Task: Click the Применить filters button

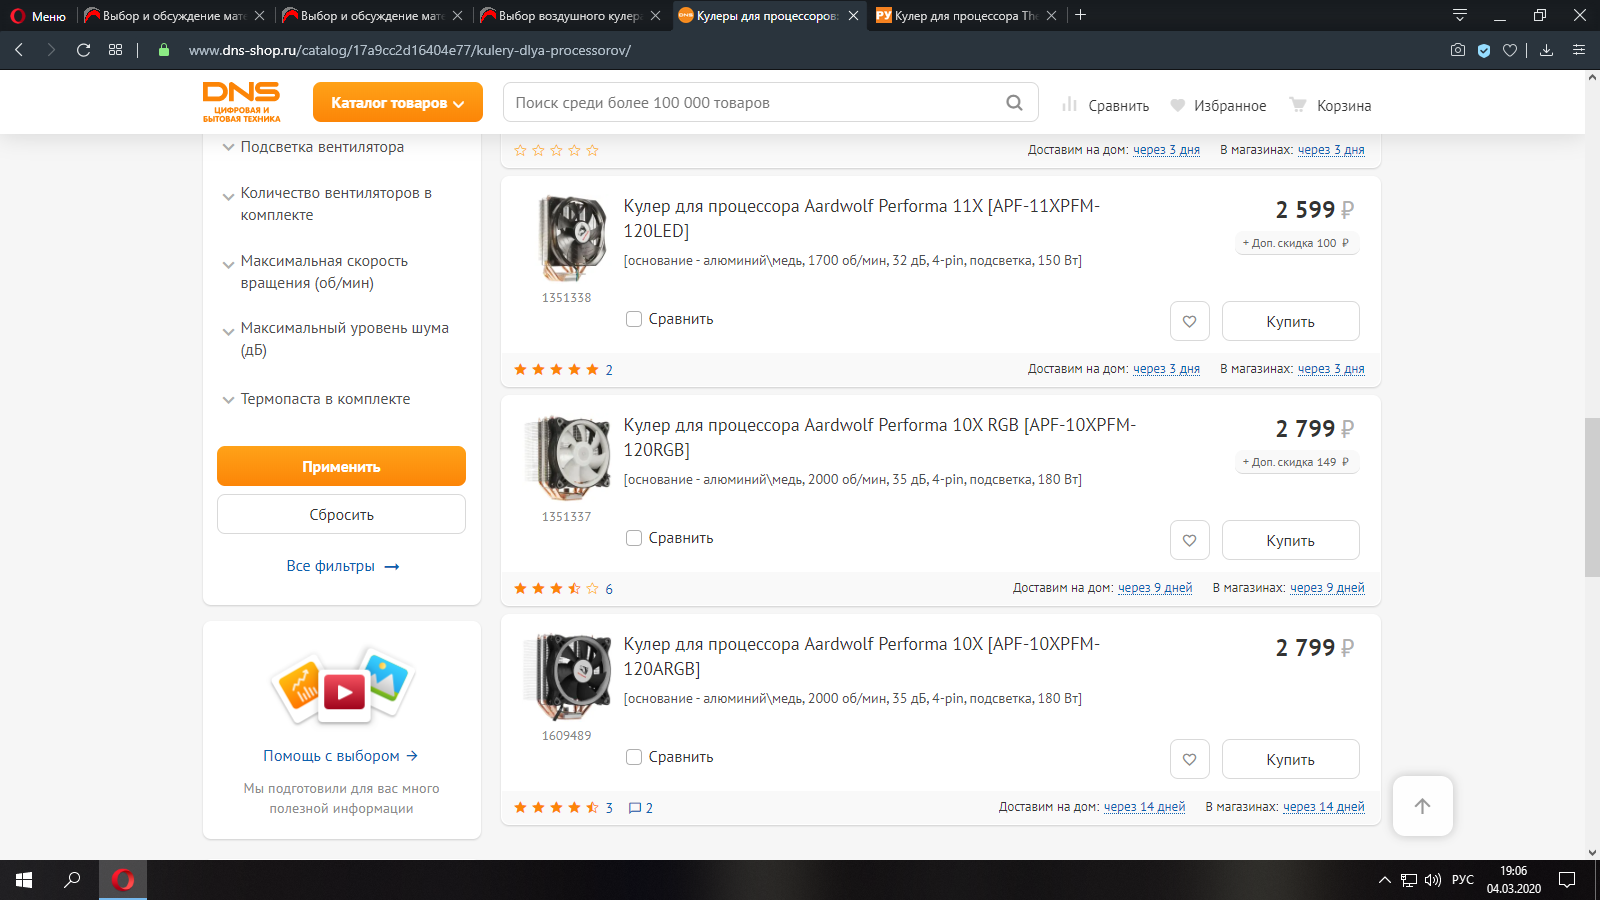Action: click(x=341, y=466)
